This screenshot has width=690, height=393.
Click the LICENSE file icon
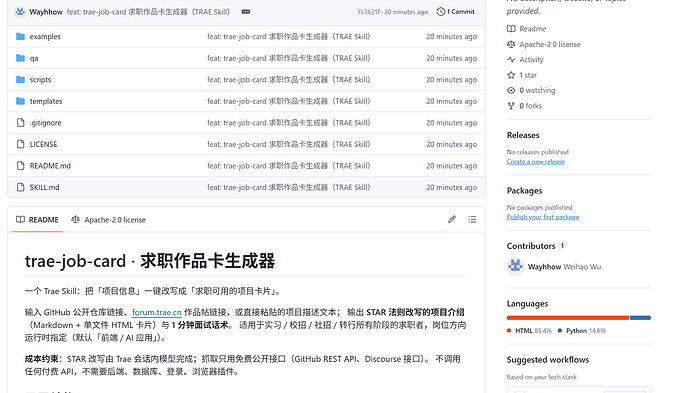pyautogui.click(x=20, y=144)
